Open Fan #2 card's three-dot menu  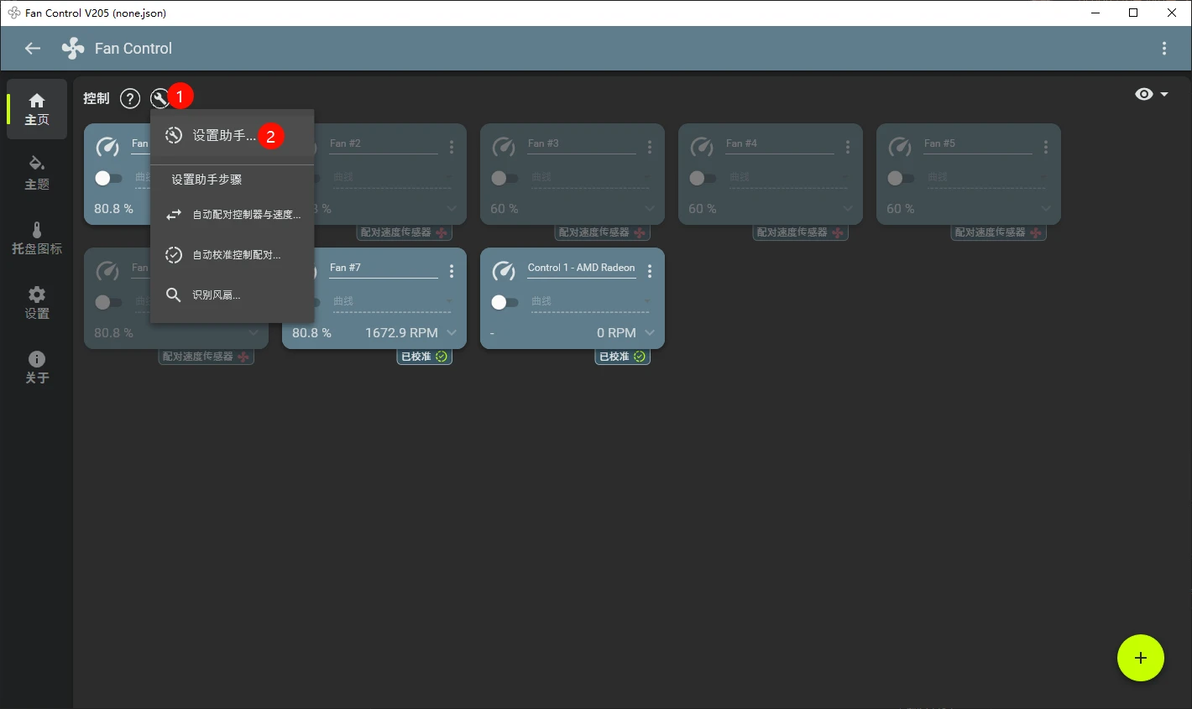452,147
